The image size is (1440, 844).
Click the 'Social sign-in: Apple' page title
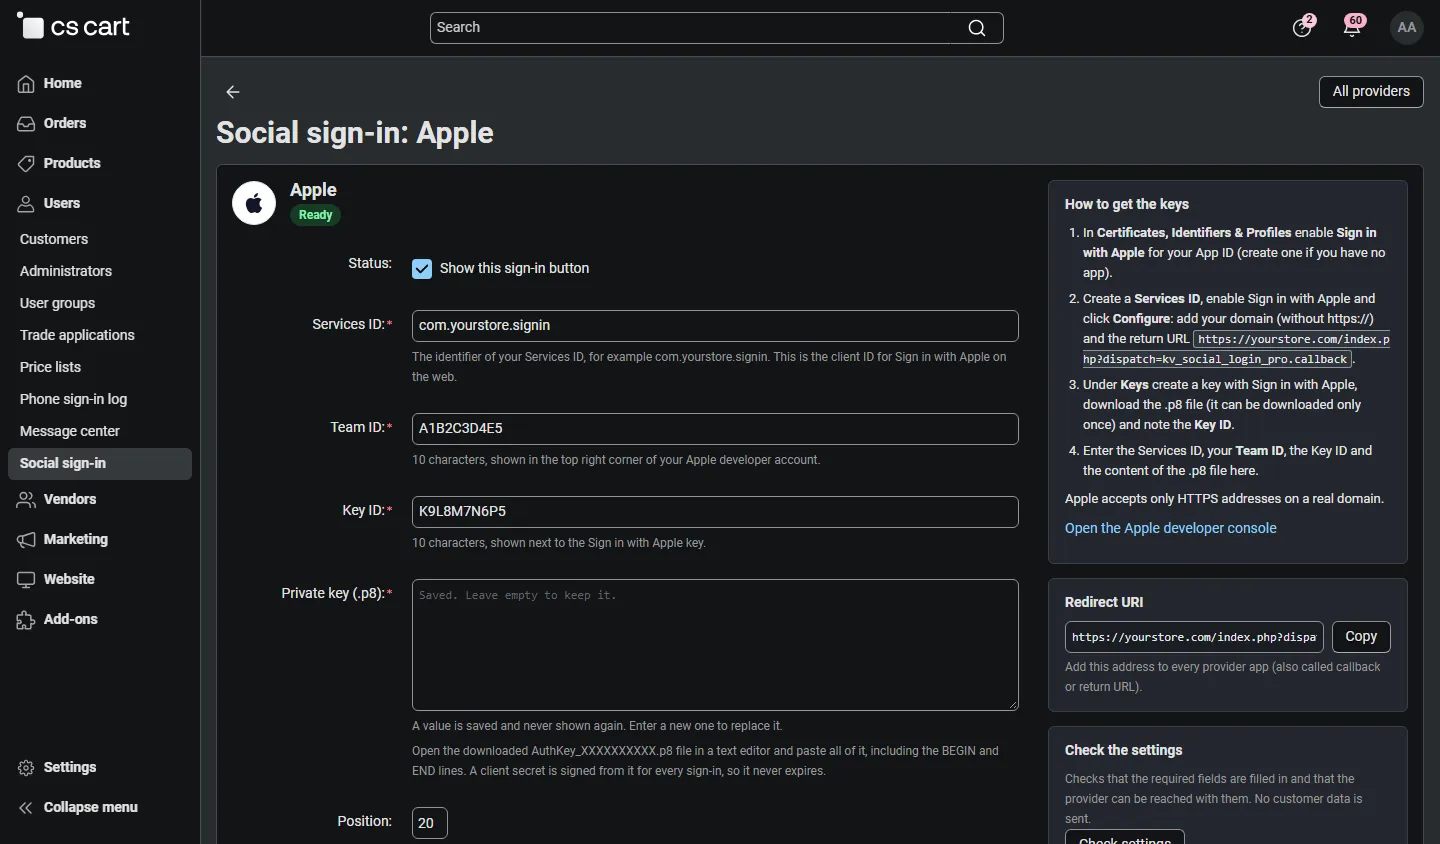point(355,133)
